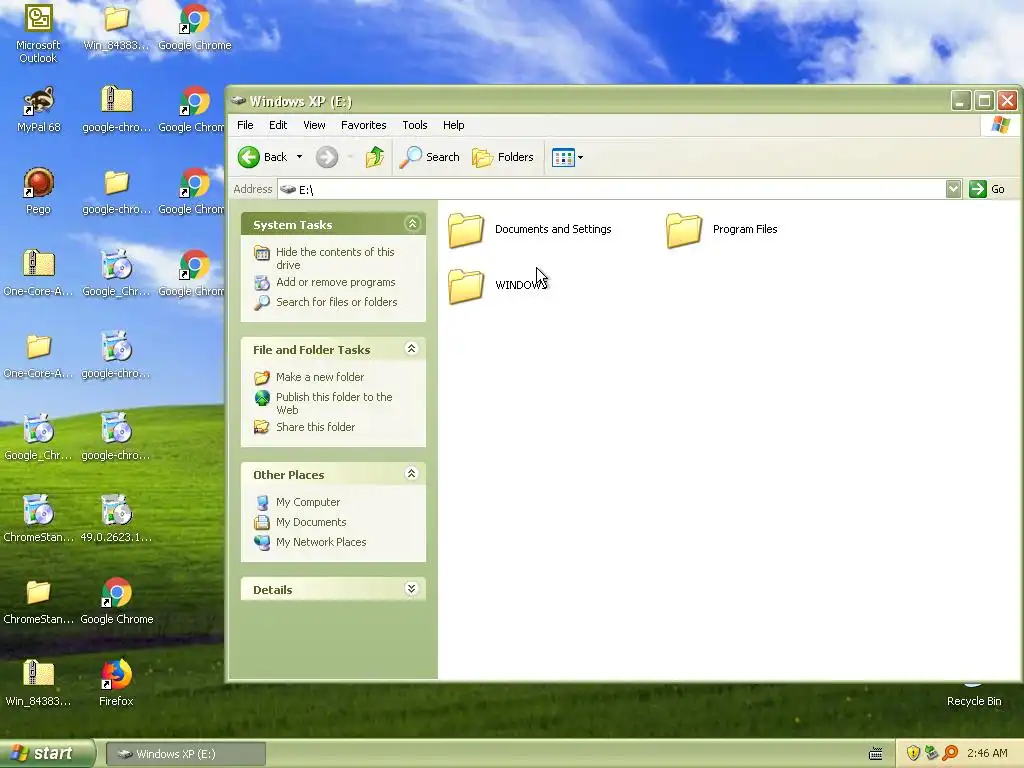Open the Help menu
The image size is (1024, 768).
[x=454, y=125]
